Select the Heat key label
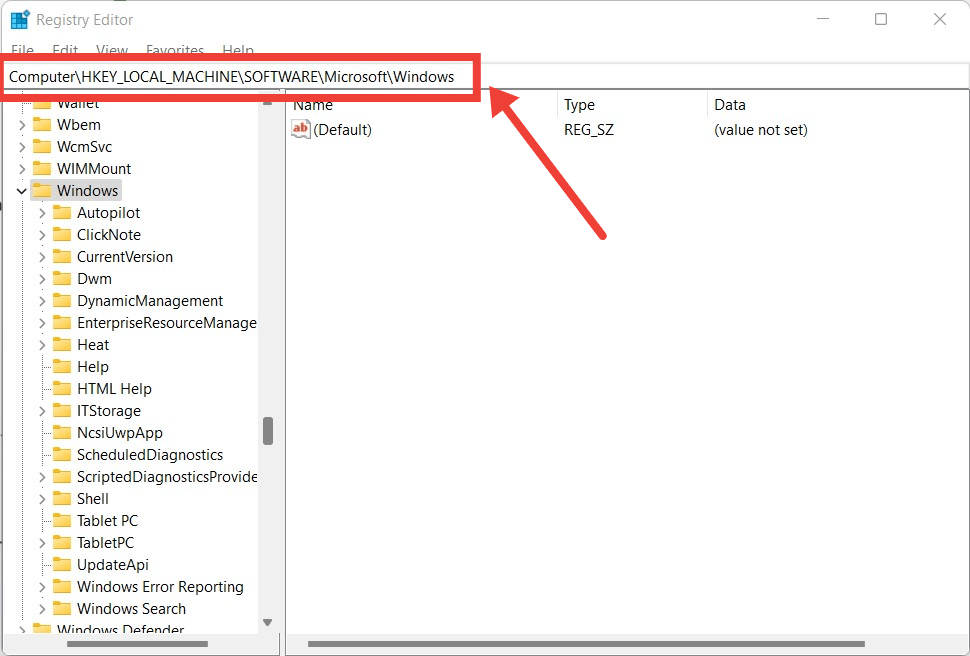This screenshot has height=656, width=970. coord(93,345)
